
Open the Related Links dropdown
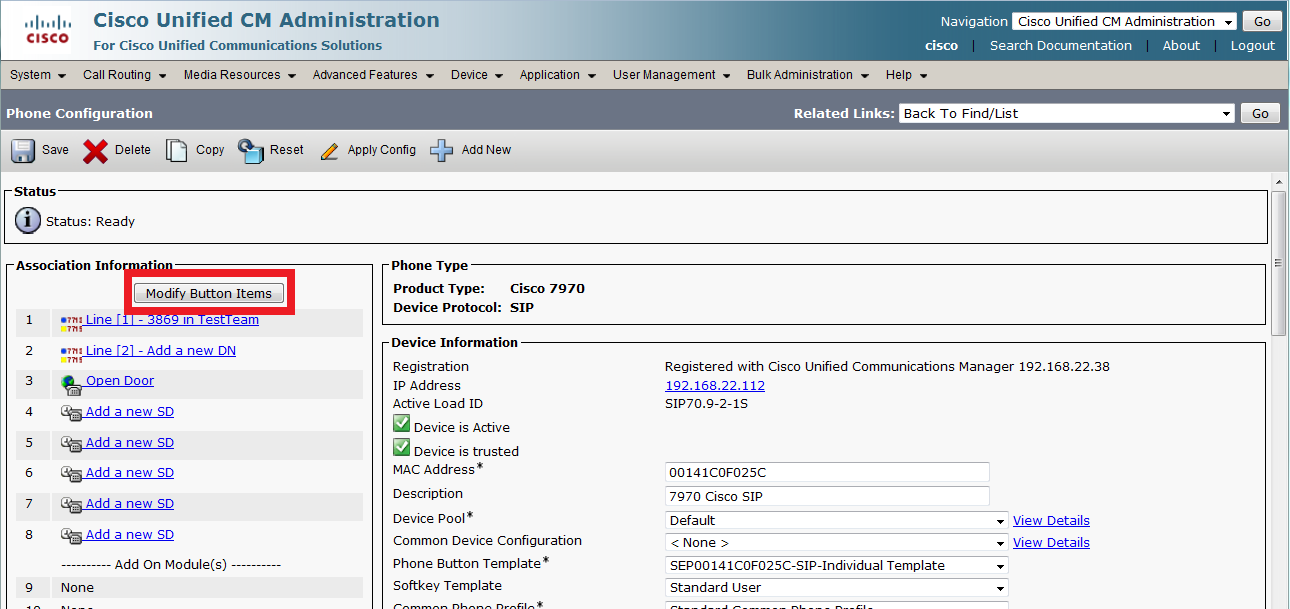pyautogui.click(x=1066, y=114)
